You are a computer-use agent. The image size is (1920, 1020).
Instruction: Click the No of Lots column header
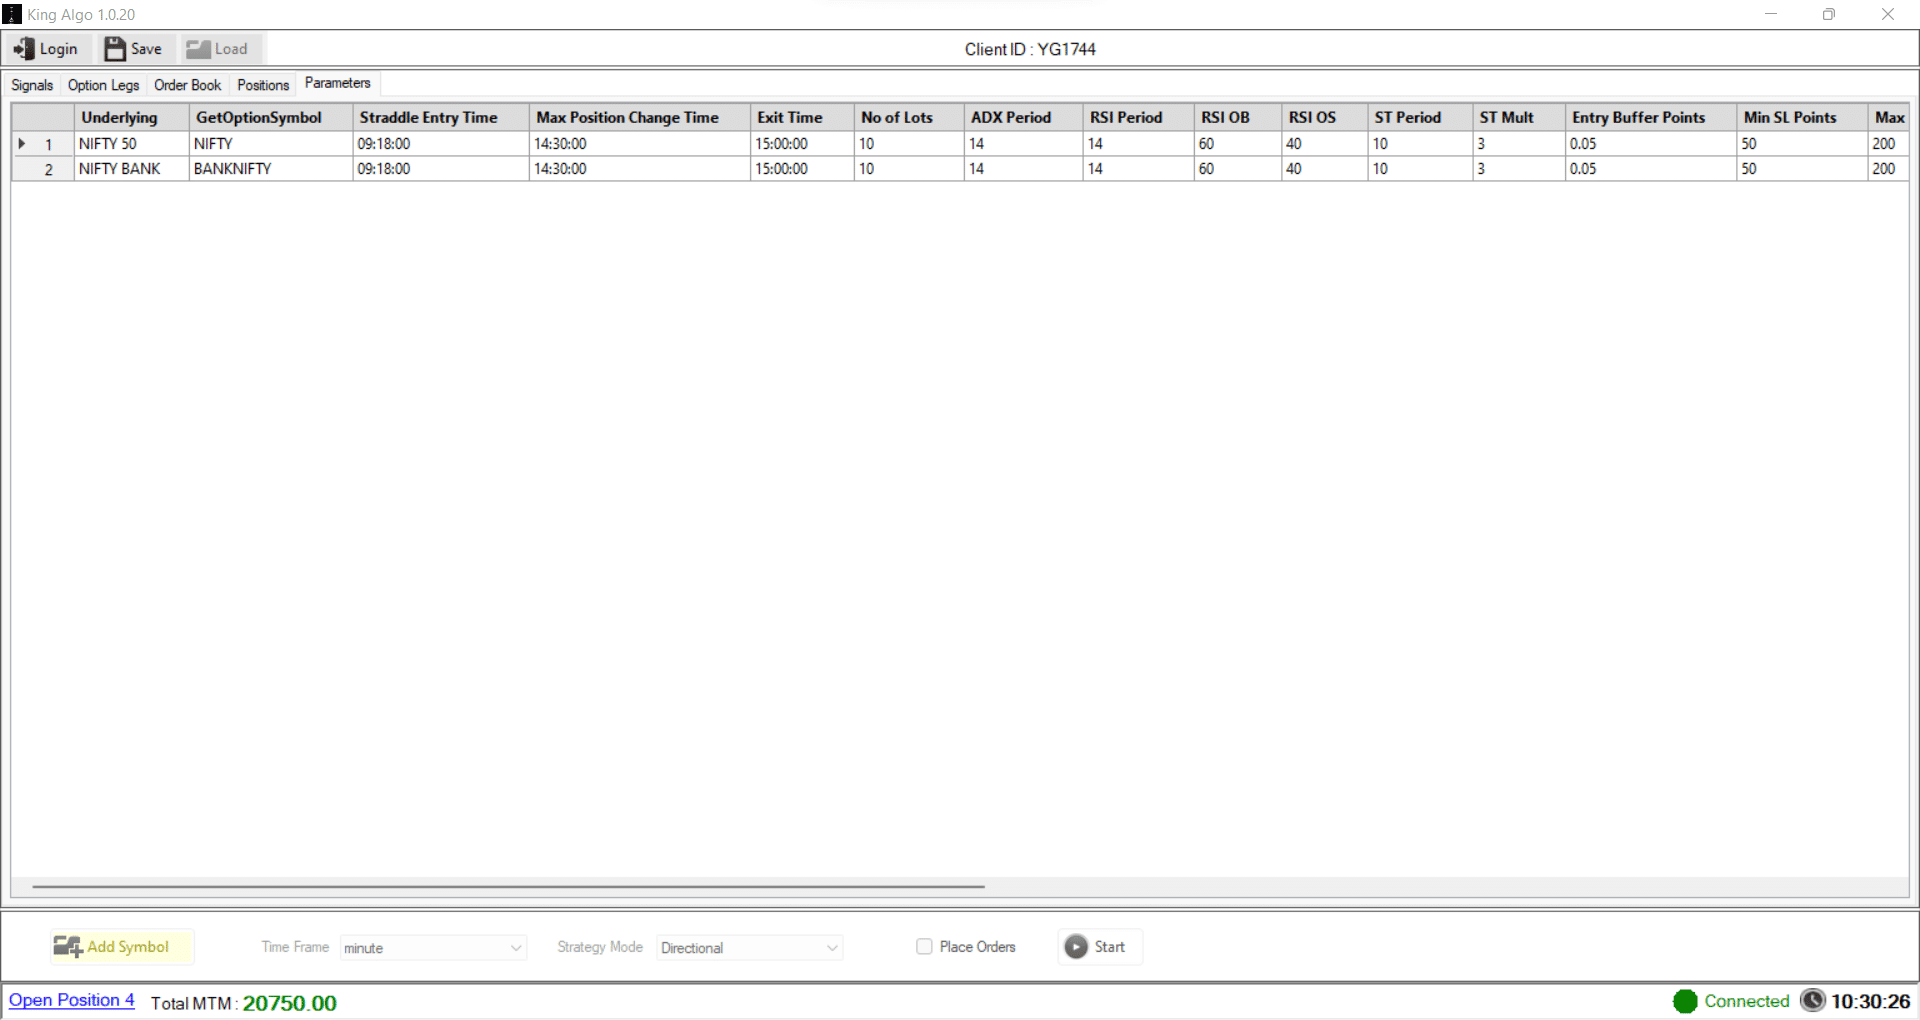pyautogui.click(x=909, y=117)
